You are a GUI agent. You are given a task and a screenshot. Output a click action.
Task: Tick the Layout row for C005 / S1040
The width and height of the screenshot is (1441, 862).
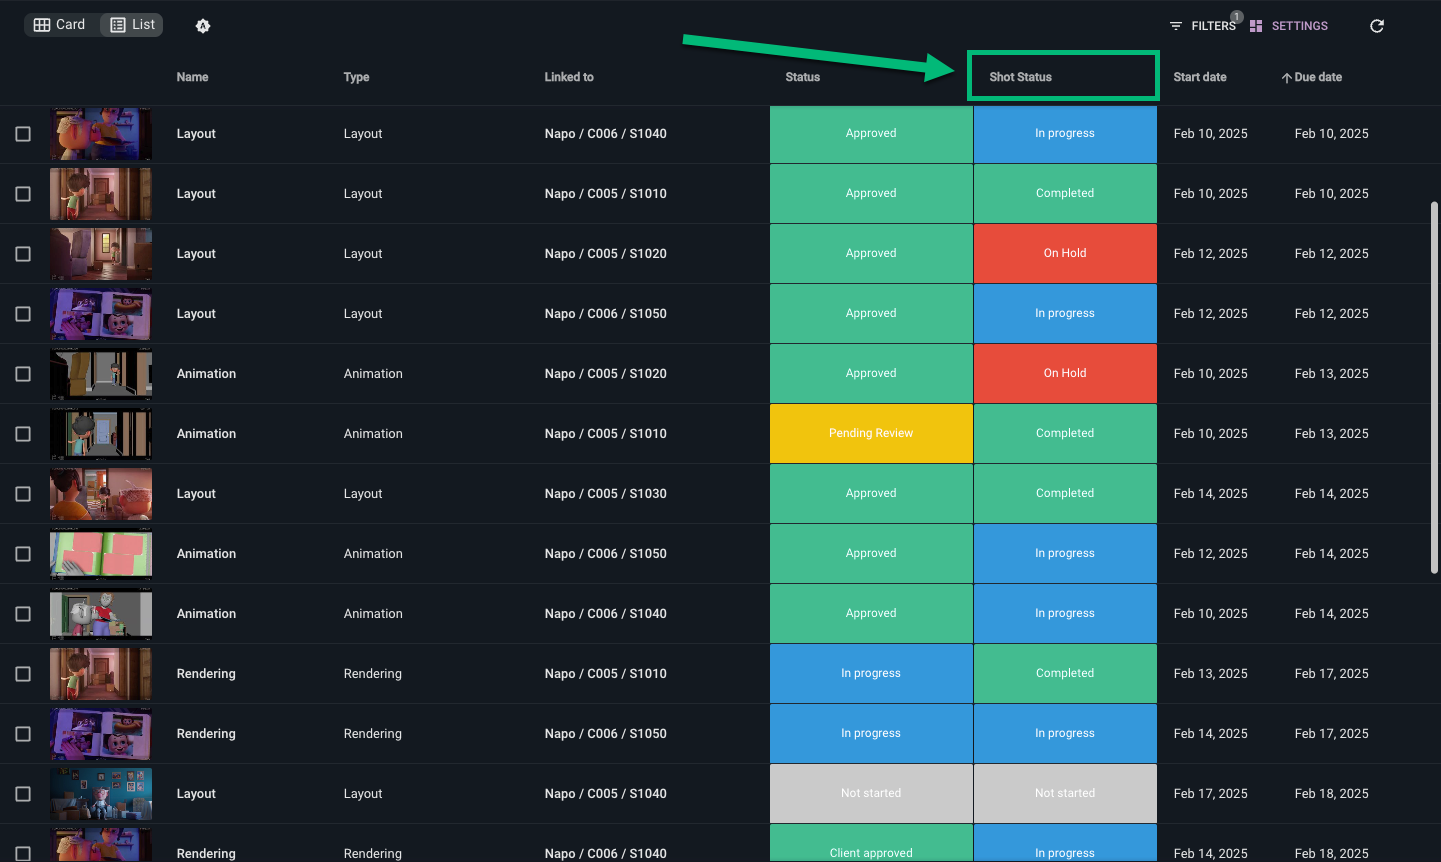coord(23,794)
